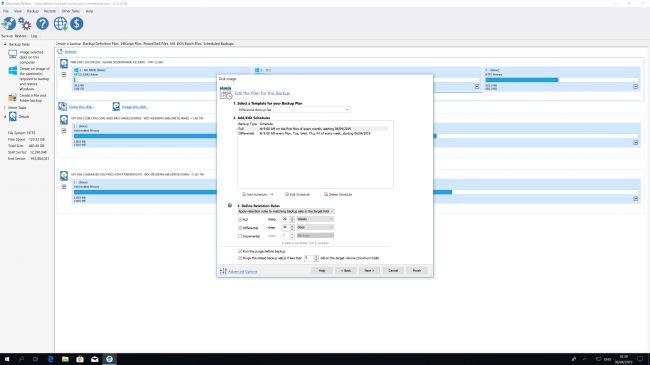Click the Image this disk icon
This screenshot has width=650, height=365.
[x=116, y=107]
